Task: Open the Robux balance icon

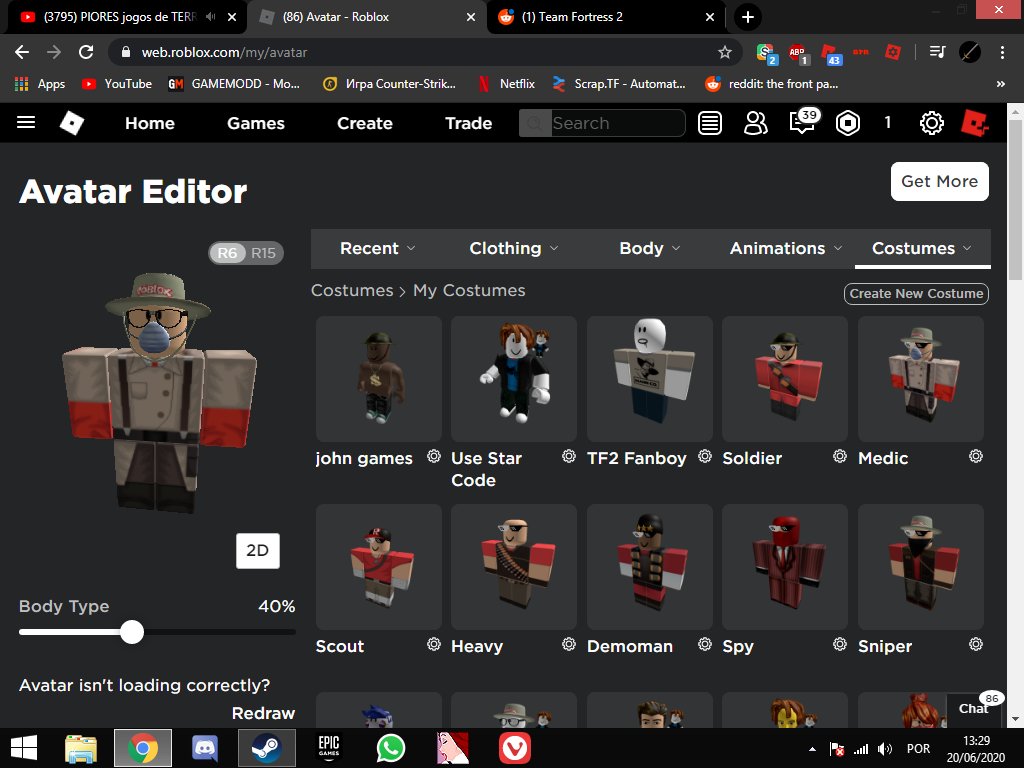Action: (848, 123)
